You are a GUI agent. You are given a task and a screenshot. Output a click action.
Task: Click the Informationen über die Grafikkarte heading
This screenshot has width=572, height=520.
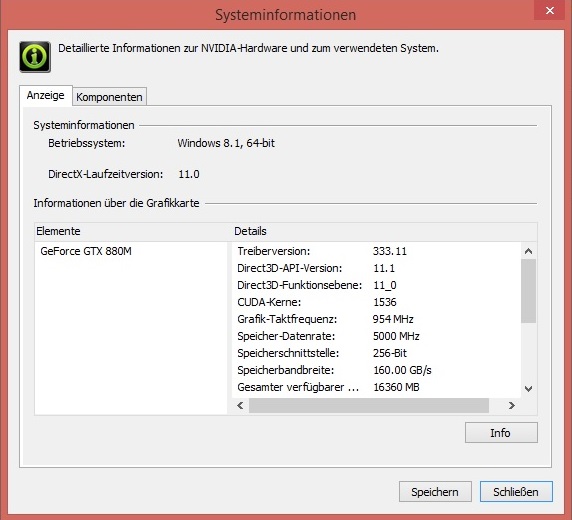click(x=116, y=203)
